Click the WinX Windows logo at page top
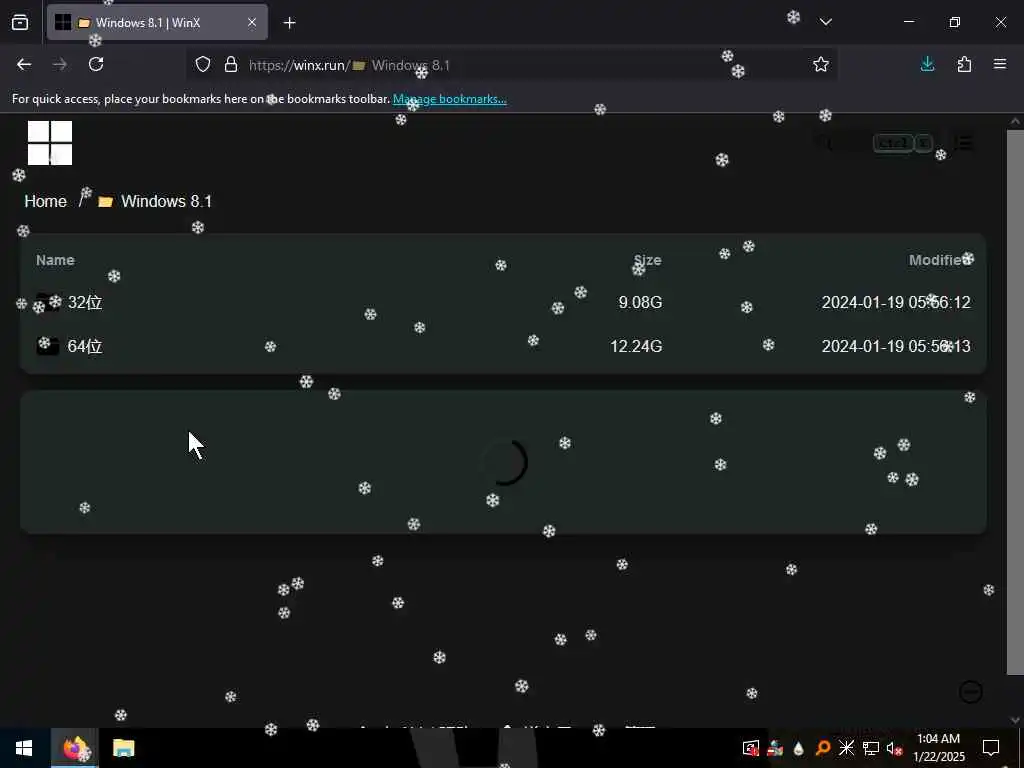Screen dimensions: 1024x768 pos(50,142)
